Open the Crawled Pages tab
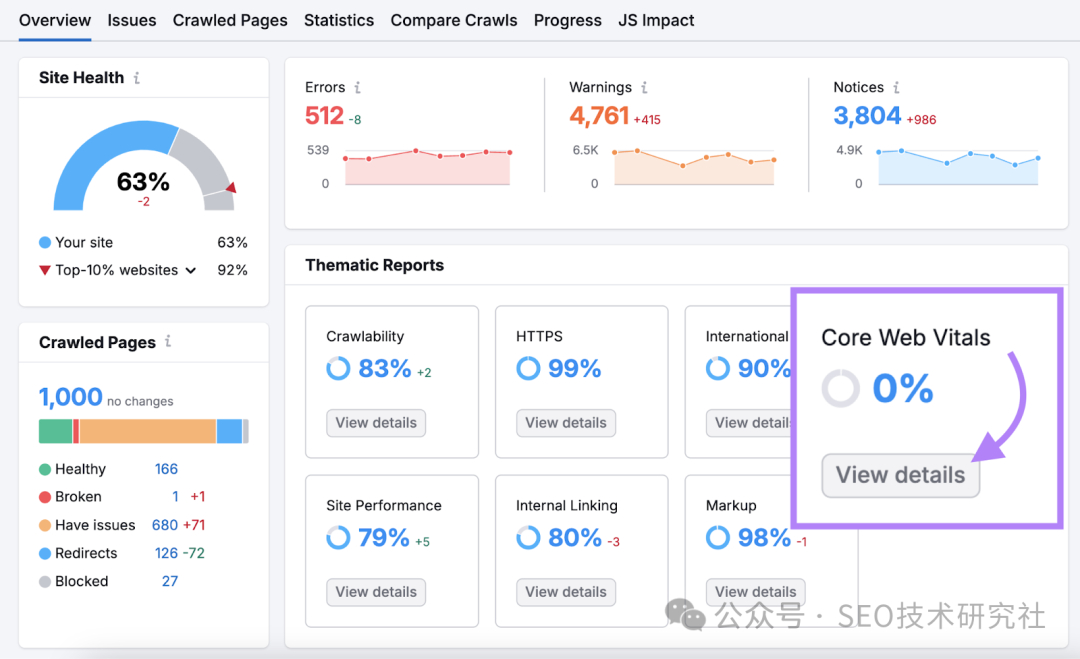This screenshot has width=1080, height=659. tap(230, 21)
